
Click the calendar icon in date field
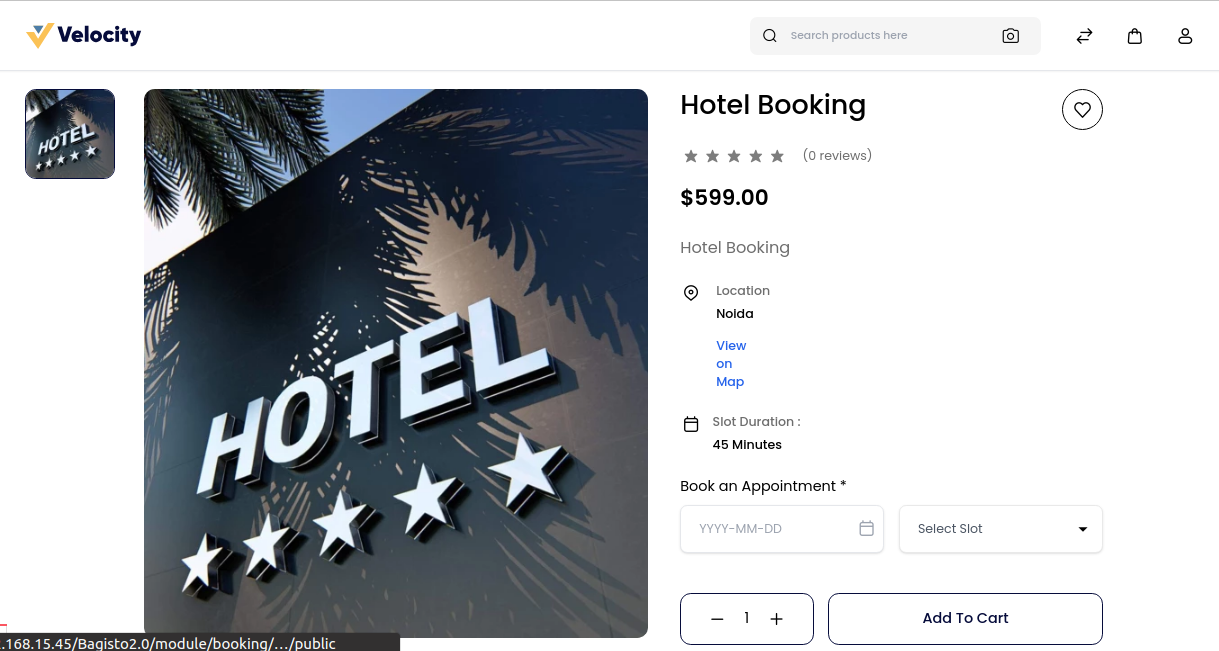point(867,528)
